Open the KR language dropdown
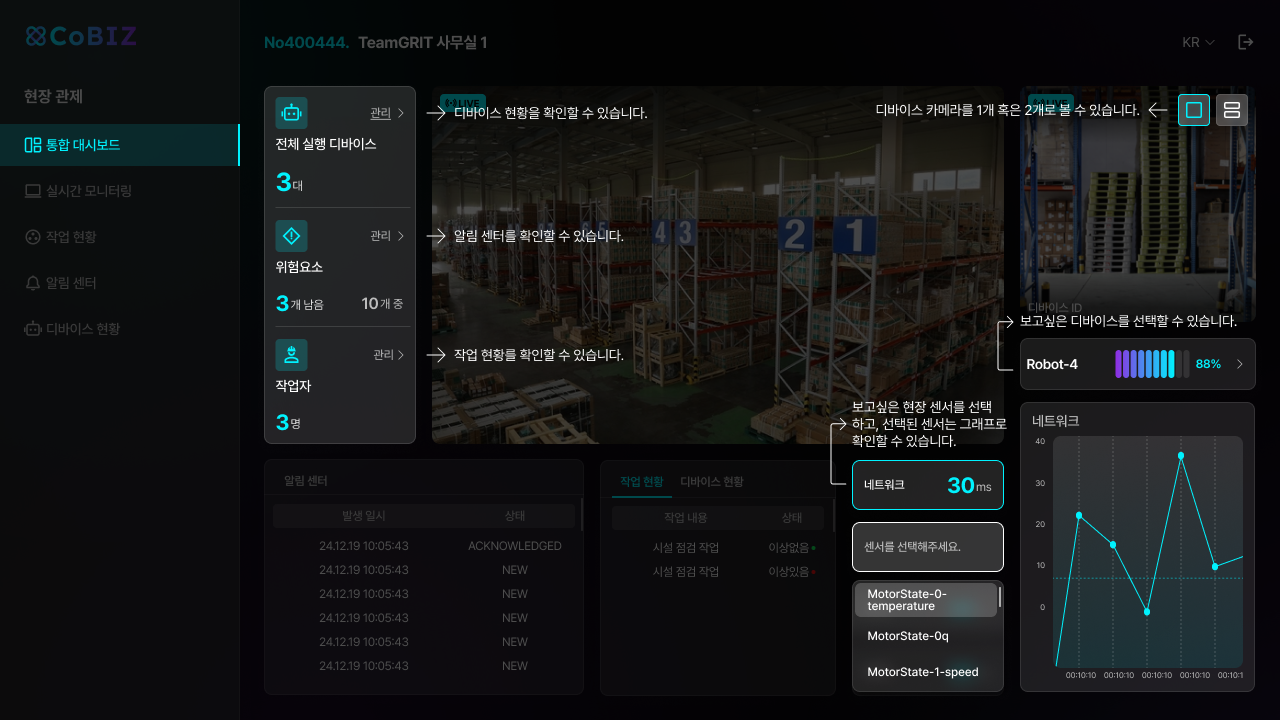Screen dimensions: 1280x720 click(1198, 42)
